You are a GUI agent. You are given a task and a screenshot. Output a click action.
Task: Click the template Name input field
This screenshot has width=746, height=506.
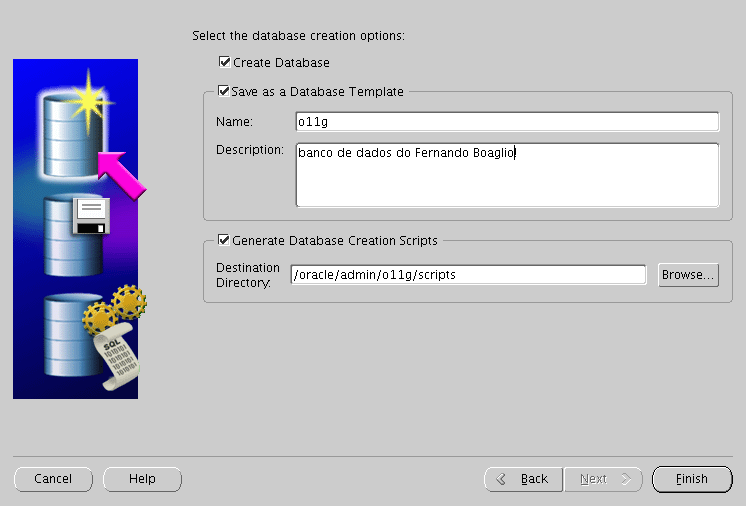click(507, 122)
